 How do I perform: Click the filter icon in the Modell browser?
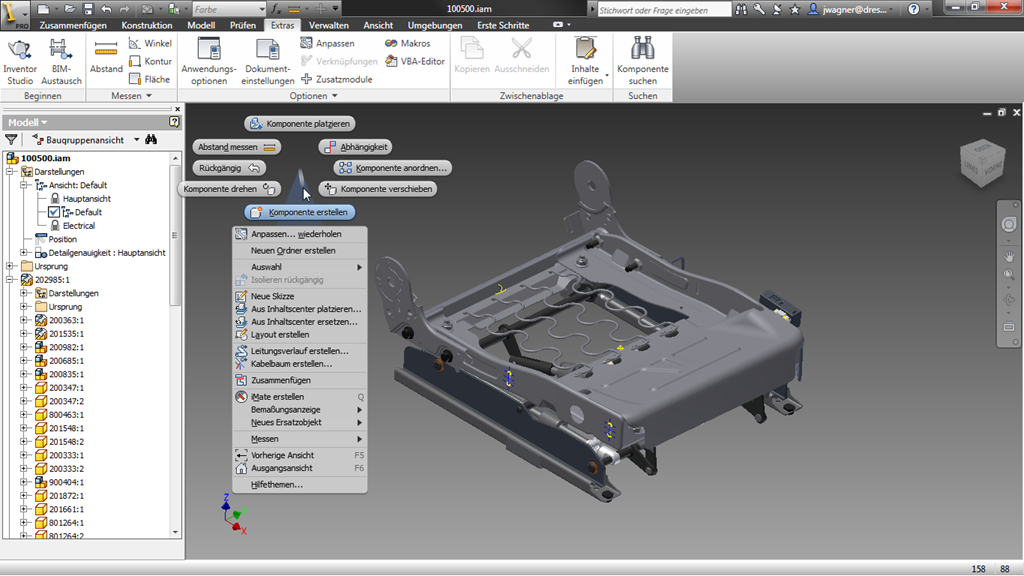(11, 140)
